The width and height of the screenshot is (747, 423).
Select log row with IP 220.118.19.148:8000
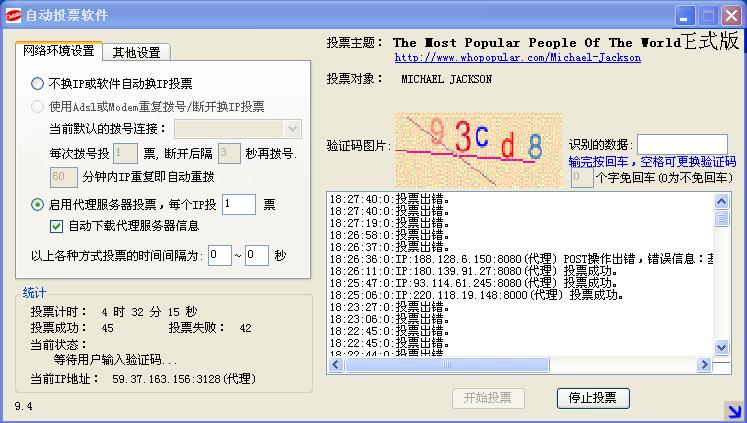(x=477, y=295)
